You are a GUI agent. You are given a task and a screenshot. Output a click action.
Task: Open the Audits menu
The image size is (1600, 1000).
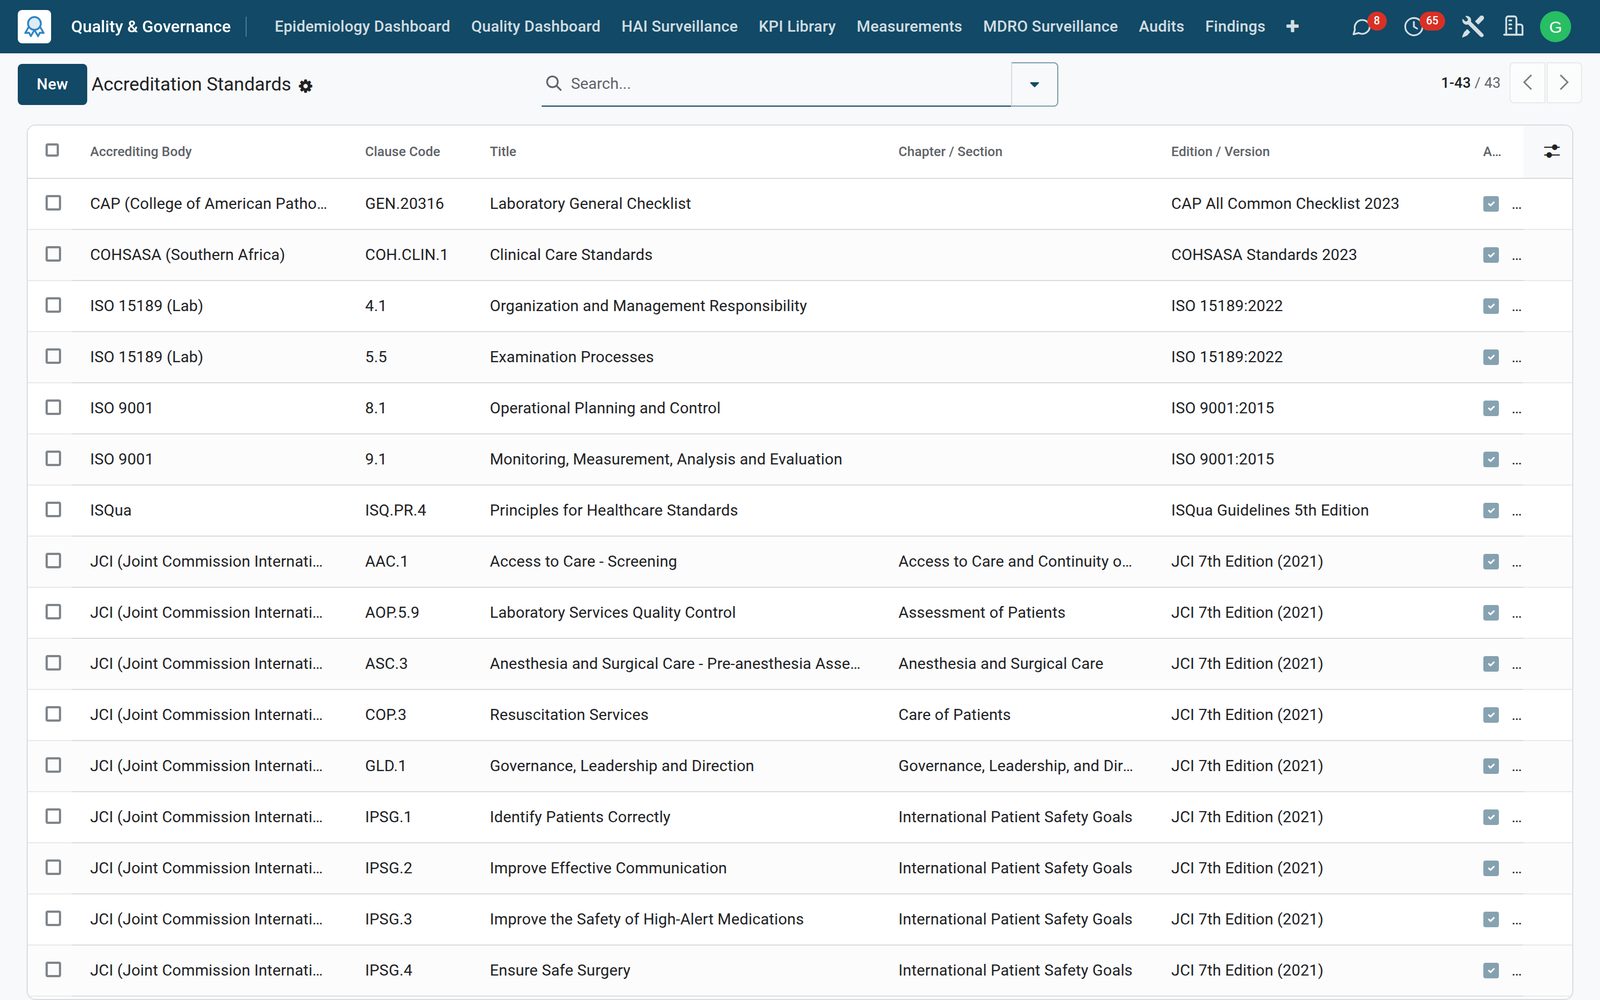click(x=1161, y=27)
